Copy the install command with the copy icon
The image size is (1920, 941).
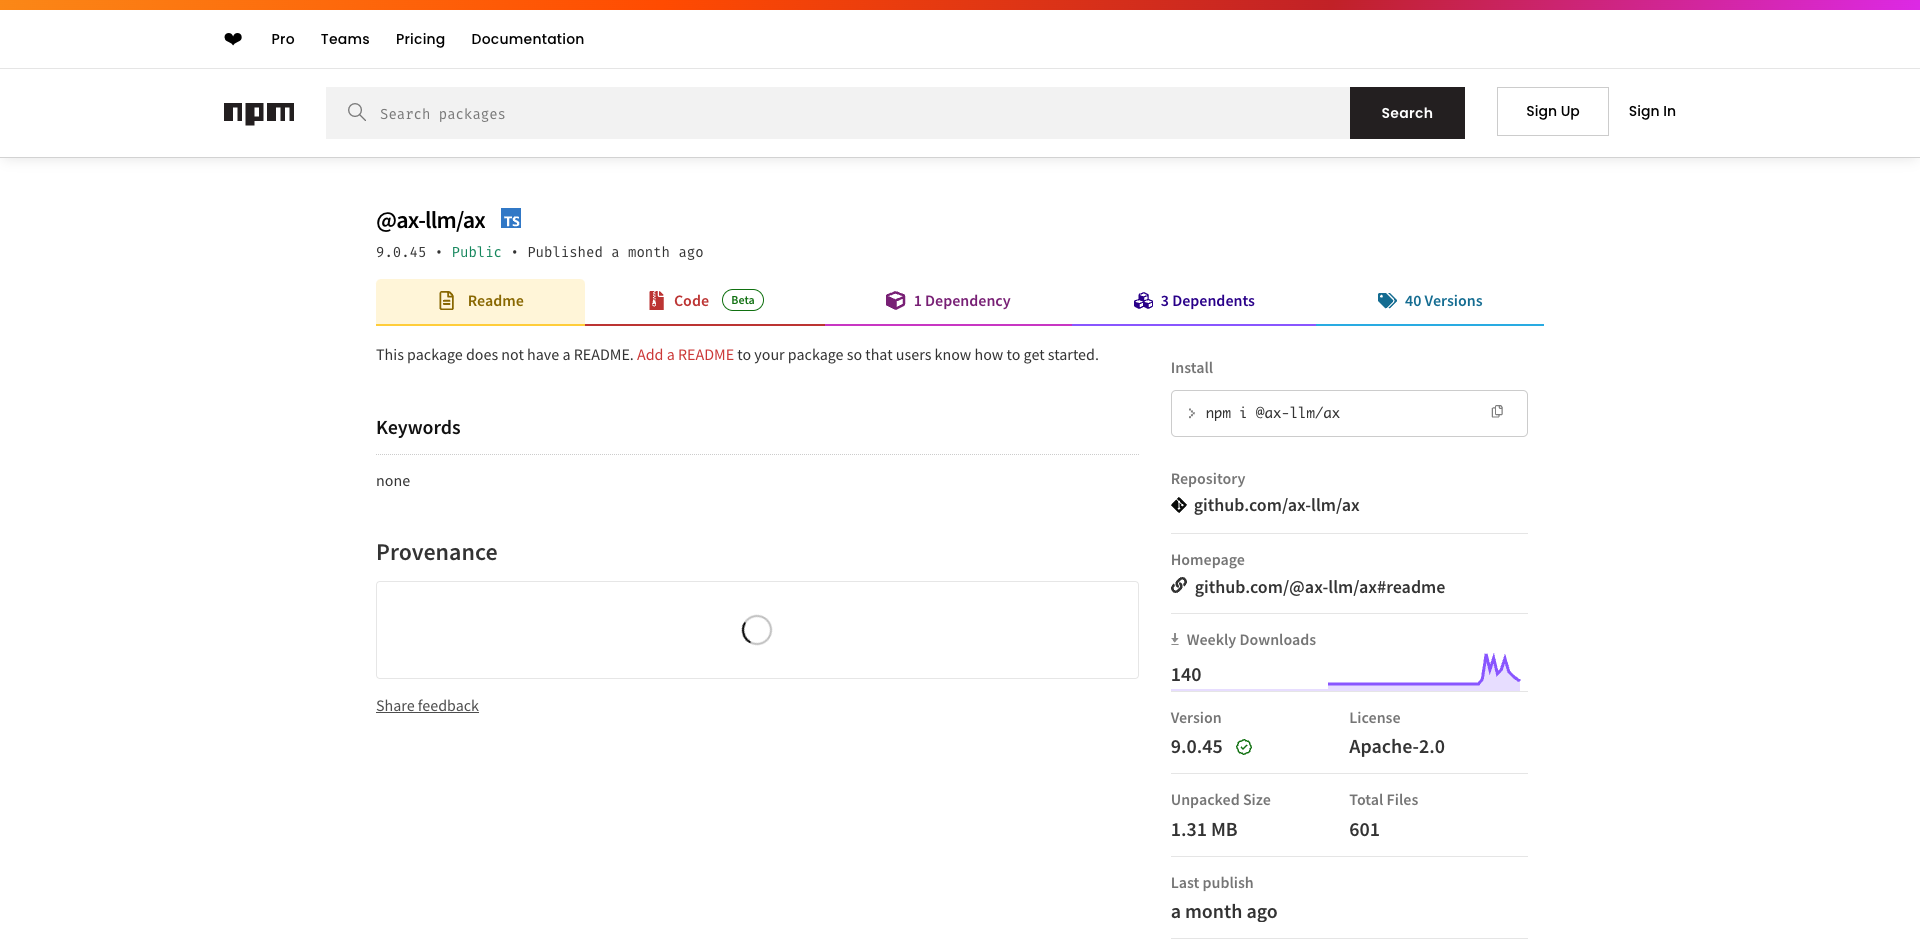(x=1497, y=412)
